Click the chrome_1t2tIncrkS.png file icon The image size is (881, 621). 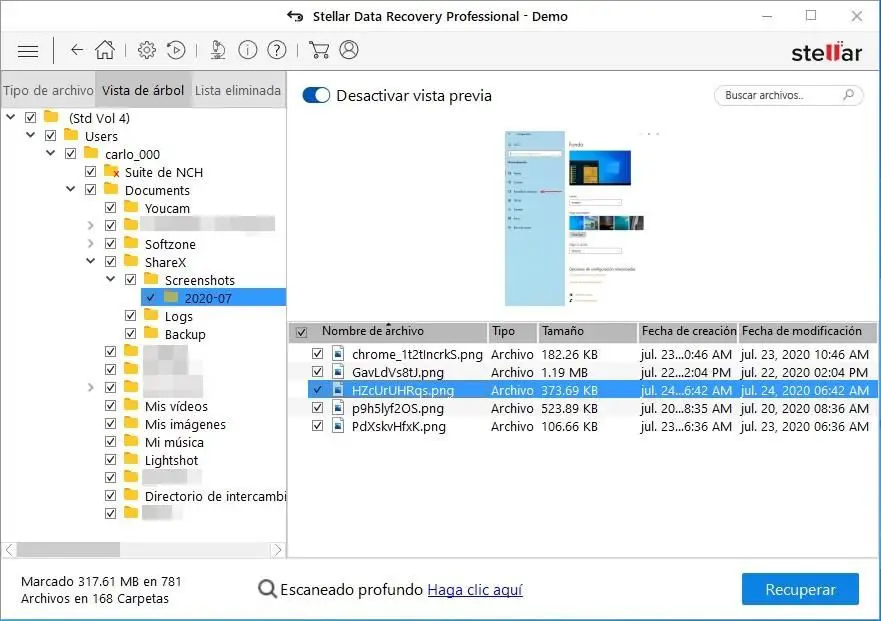click(x=338, y=354)
